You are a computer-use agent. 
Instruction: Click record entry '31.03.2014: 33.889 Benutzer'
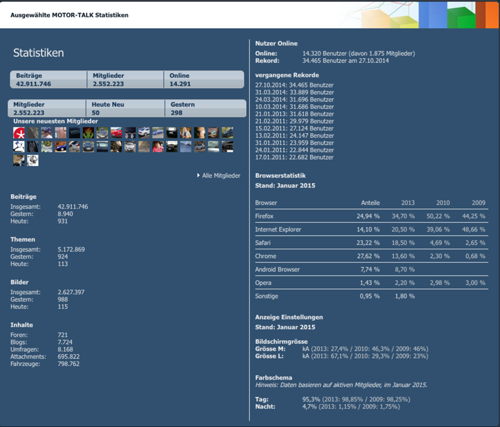pos(294,92)
